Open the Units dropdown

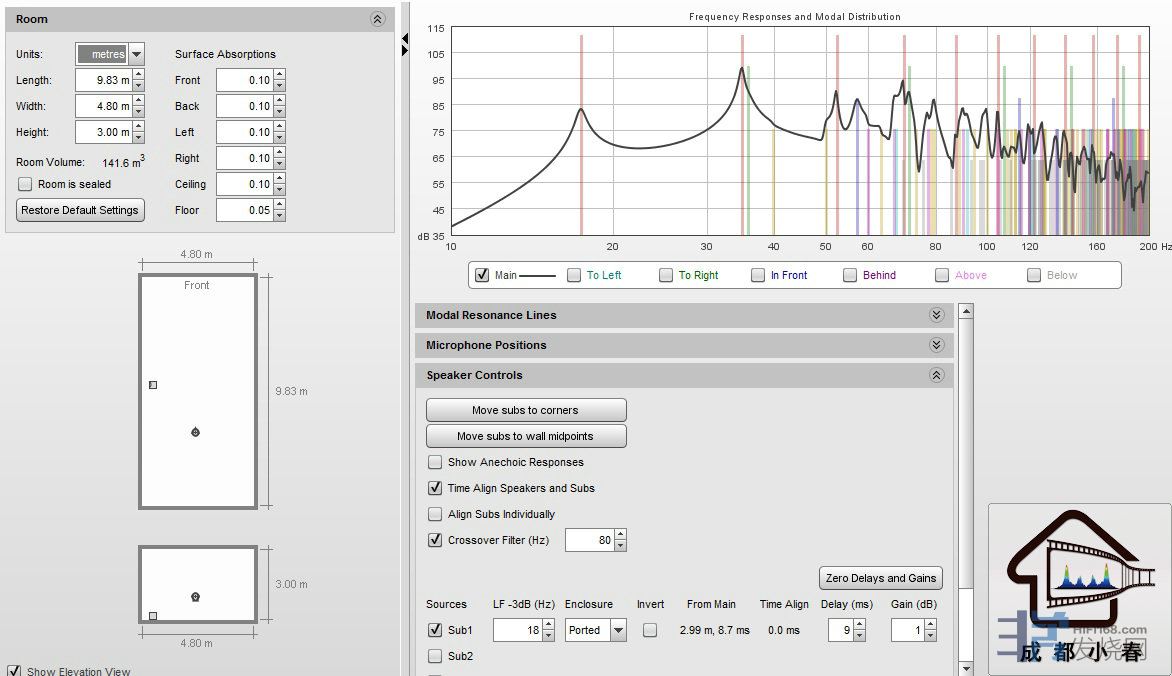pyautogui.click(x=137, y=55)
